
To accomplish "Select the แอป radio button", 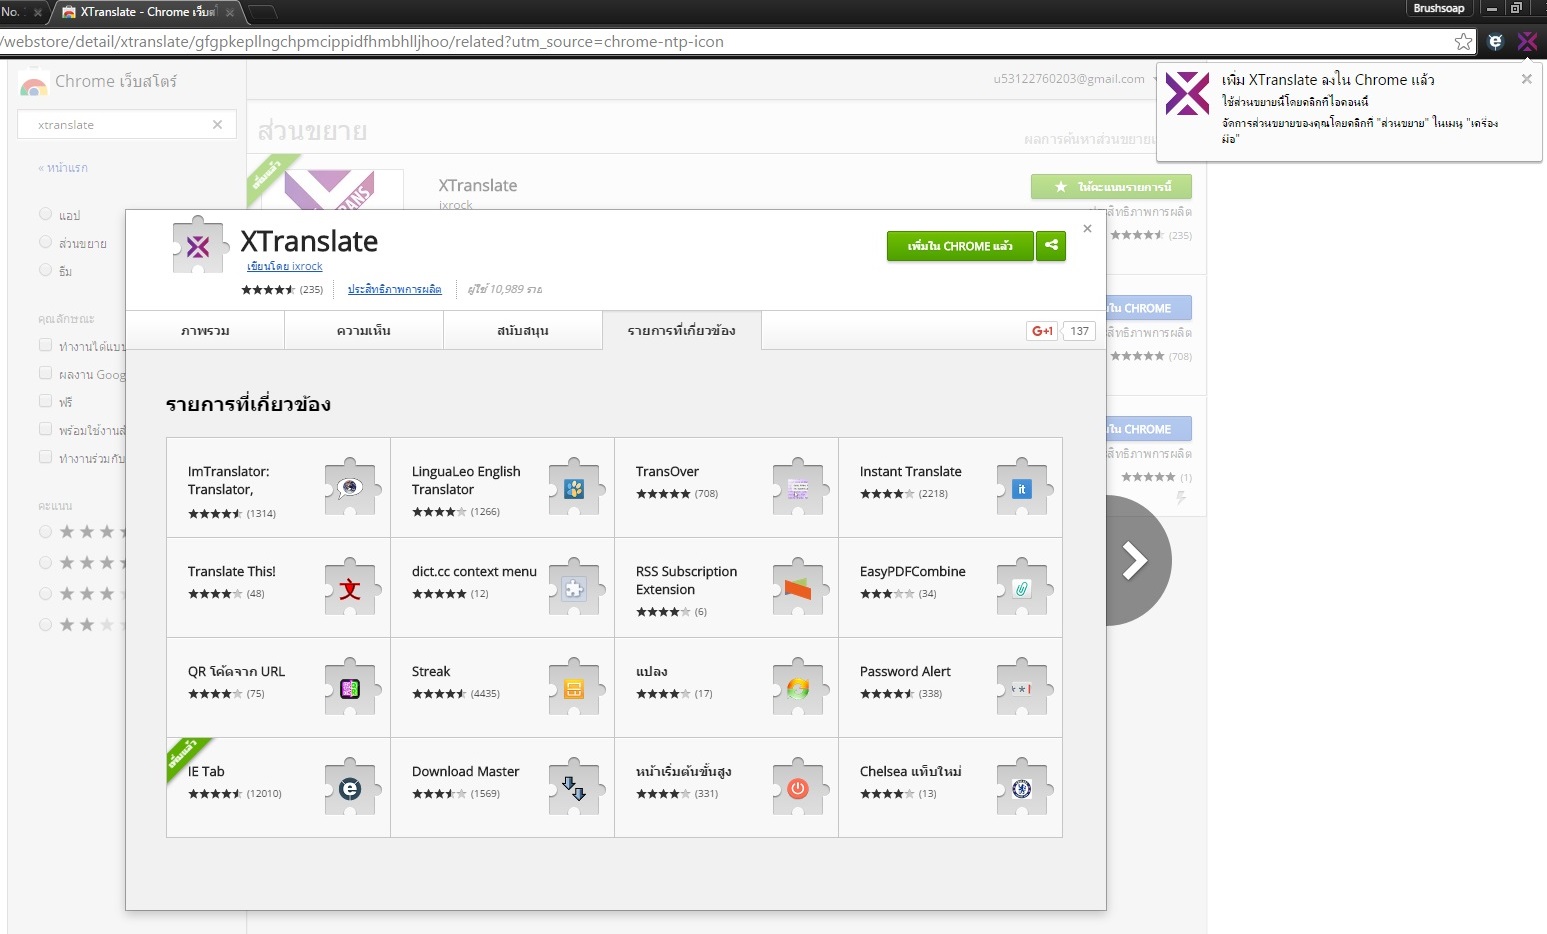I will 45,214.
